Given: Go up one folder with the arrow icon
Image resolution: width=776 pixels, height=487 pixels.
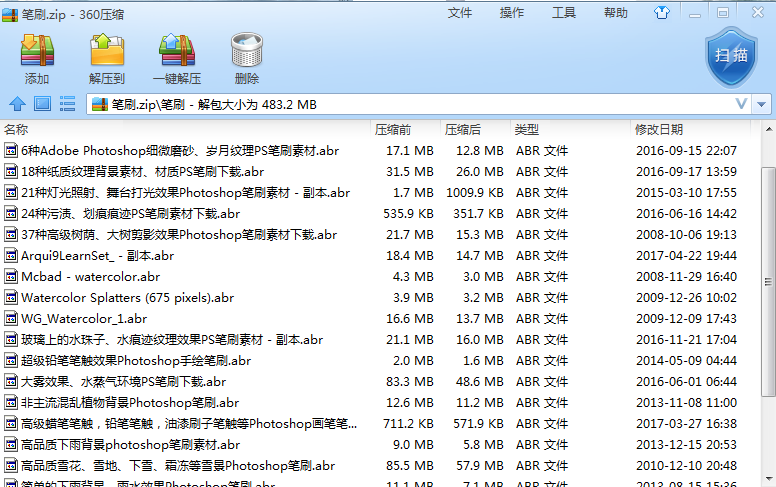Looking at the screenshot, I should 17,104.
